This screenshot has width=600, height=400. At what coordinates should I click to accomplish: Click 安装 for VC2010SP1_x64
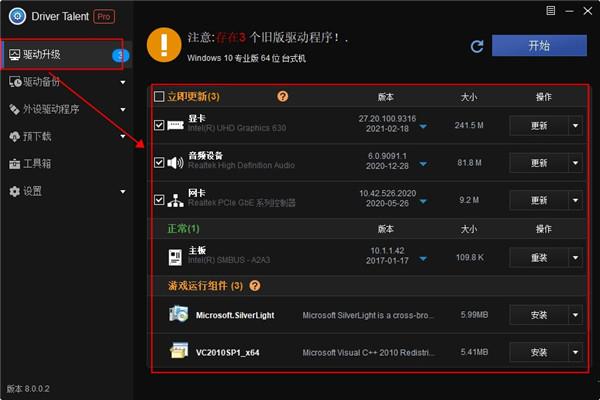point(539,352)
